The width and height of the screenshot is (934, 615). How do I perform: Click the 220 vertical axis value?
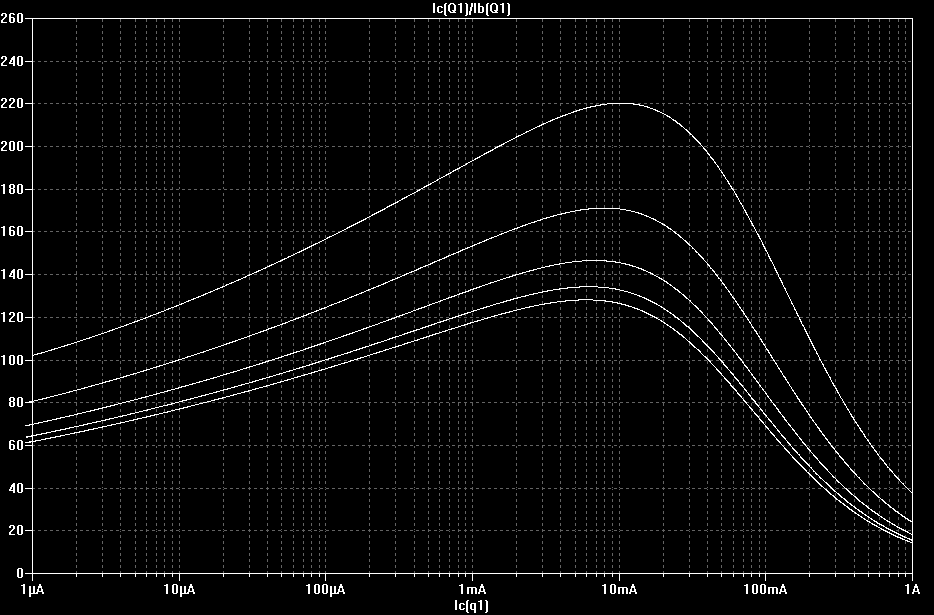tap(12, 104)
